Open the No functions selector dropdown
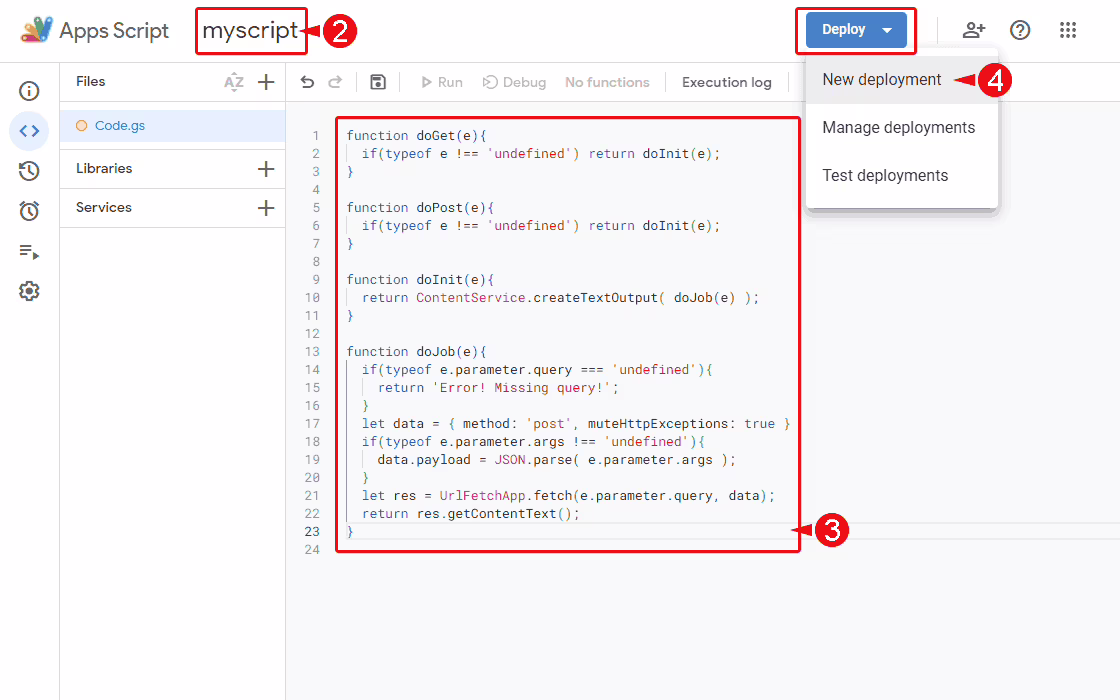1120x700 pixels. [x=607, y=82]
